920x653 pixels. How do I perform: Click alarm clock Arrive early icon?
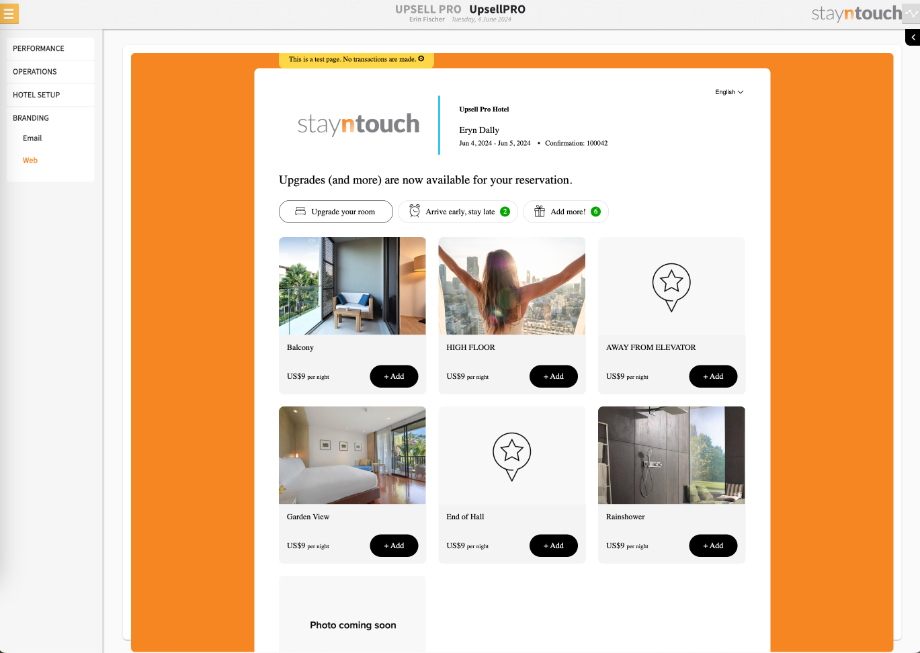point(414,211)
